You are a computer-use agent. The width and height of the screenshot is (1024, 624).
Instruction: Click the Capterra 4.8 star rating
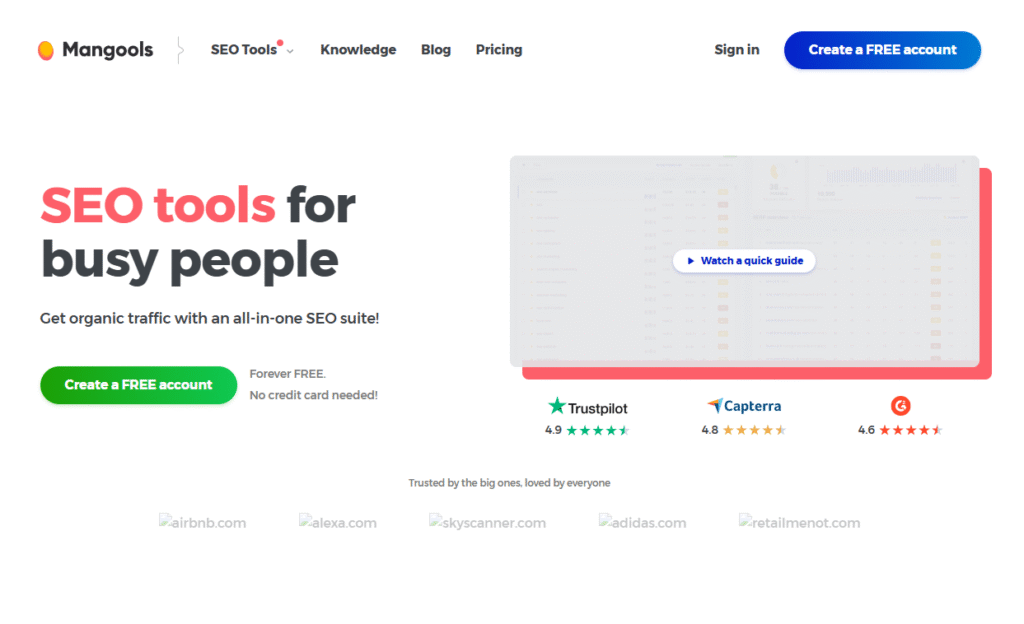tap(744, 430)
